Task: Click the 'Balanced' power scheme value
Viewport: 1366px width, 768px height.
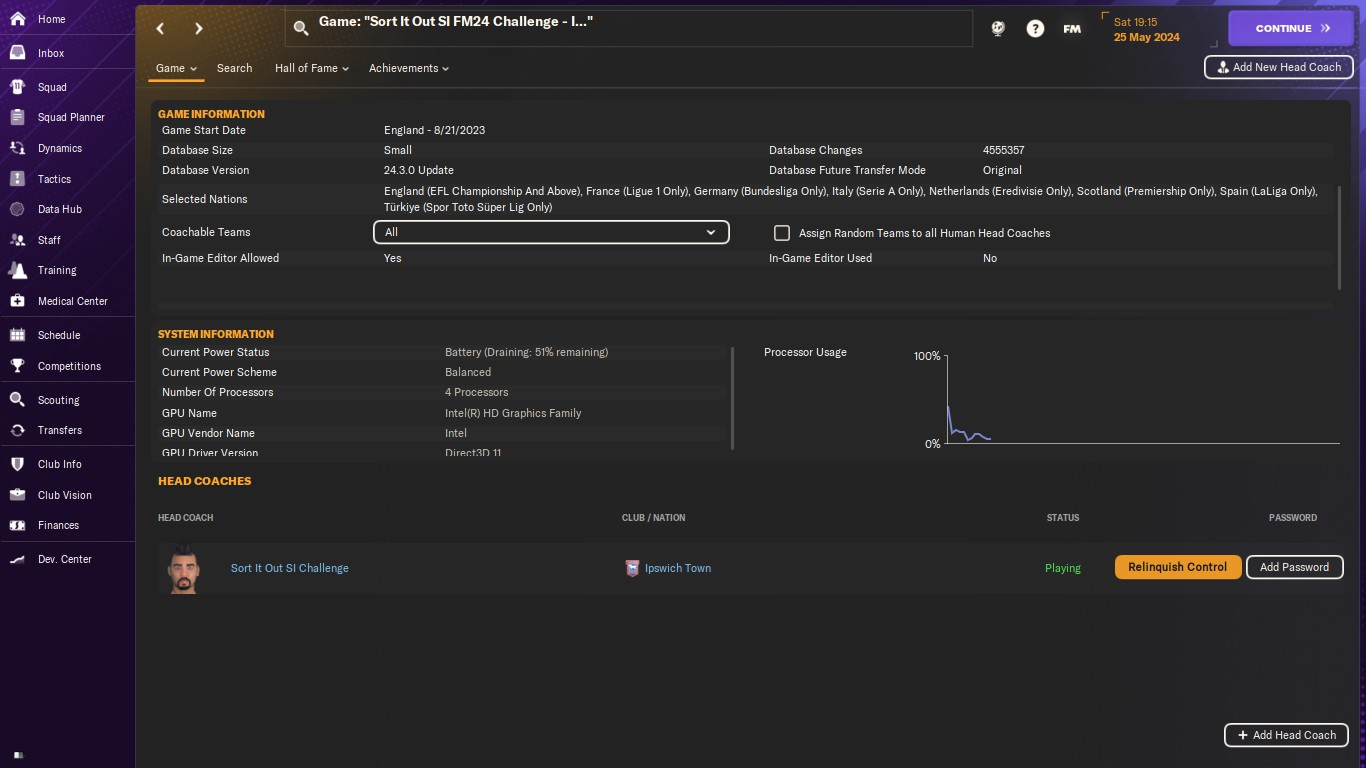Action: pos(468,372)
